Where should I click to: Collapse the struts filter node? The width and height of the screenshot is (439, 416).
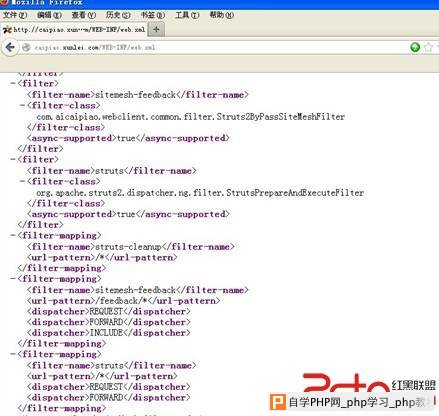pyautogui.click(x=13, y=159)
